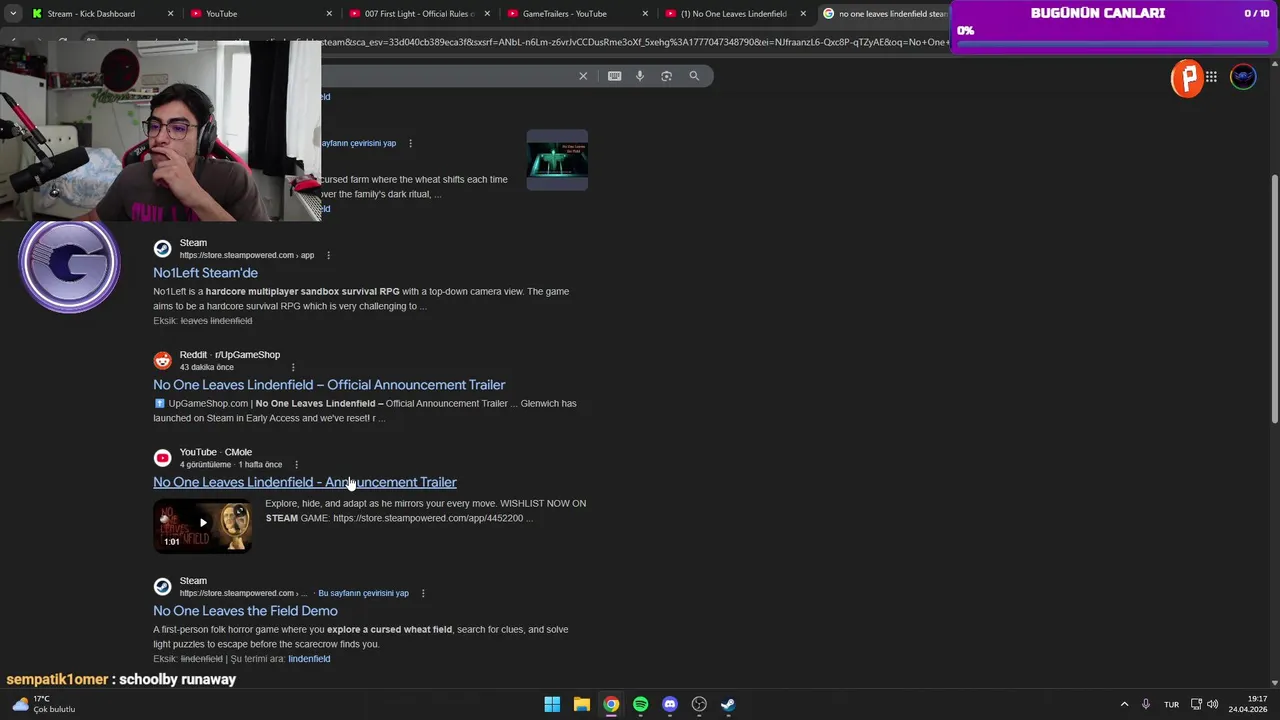The height and width of the screenshot is (720, 1280).
Task: Open the Google apps grid menu
Action: pos(1211,77)
